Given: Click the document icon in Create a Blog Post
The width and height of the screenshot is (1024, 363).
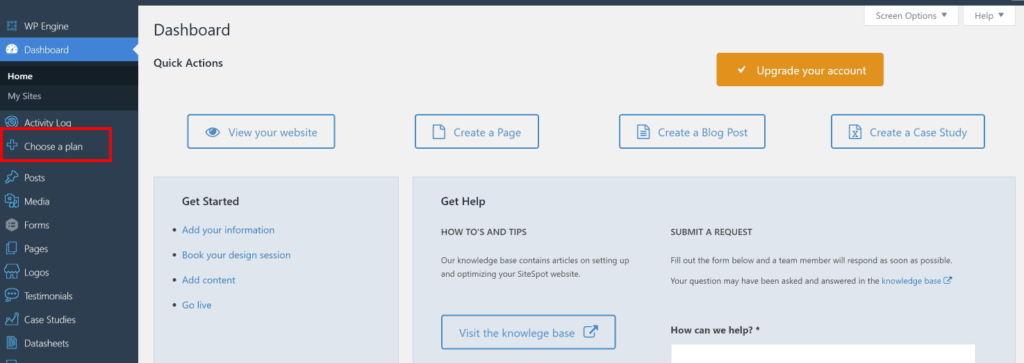Looking at the screenshot, I should (643, 132).
